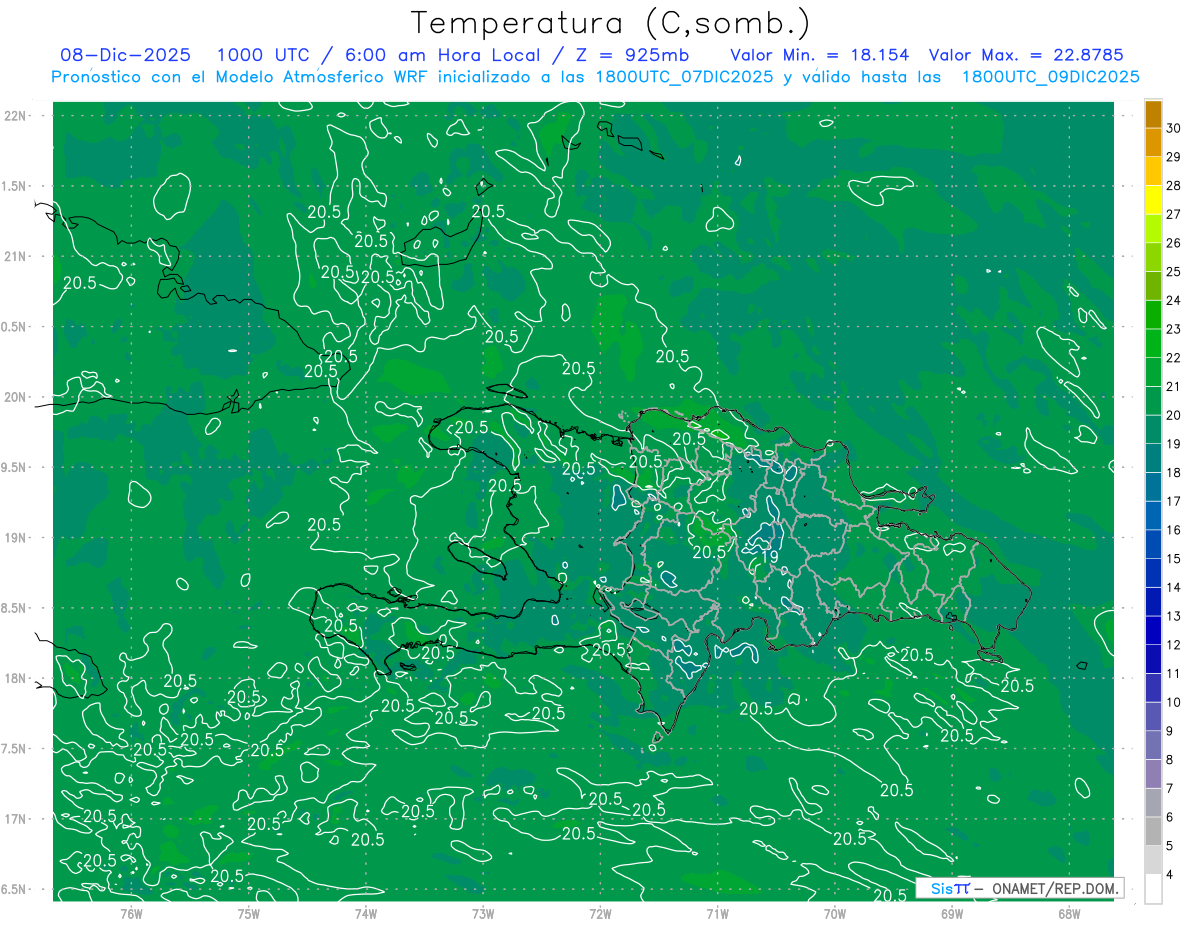Screen dimensions: 1200x927
Task: Pick the white swatch below 4
Action: (x=1153, y=888)
